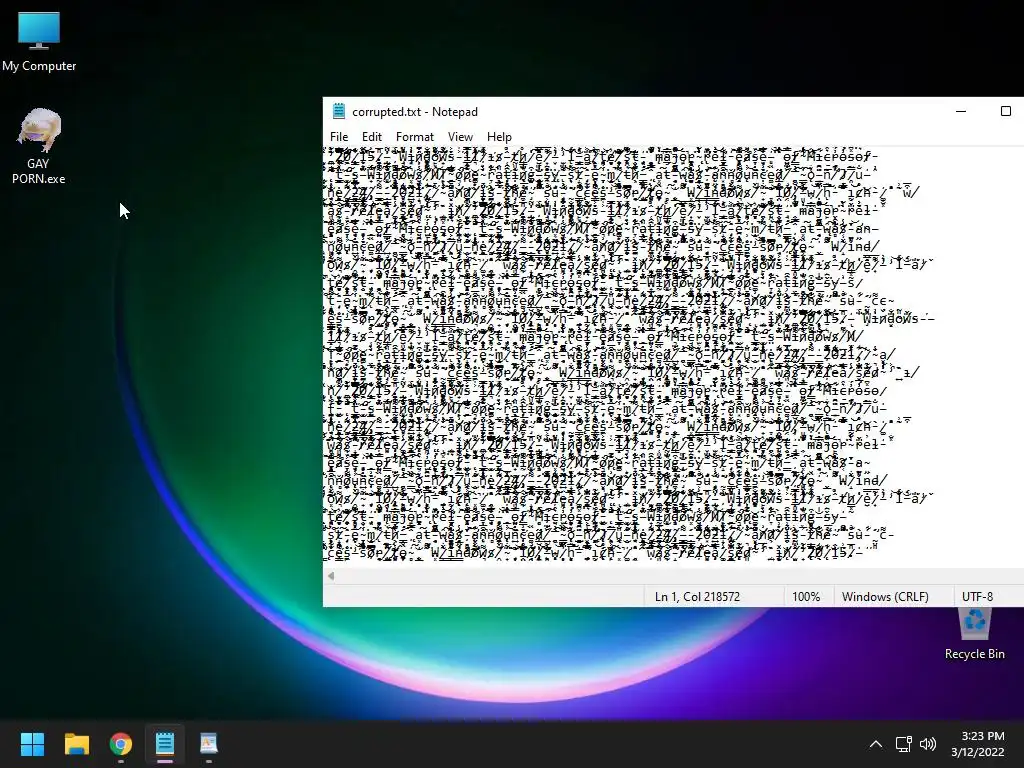Click the 'Ln 1, Col 218572' status entry
1024x768 pixels.
coord(697,596)
